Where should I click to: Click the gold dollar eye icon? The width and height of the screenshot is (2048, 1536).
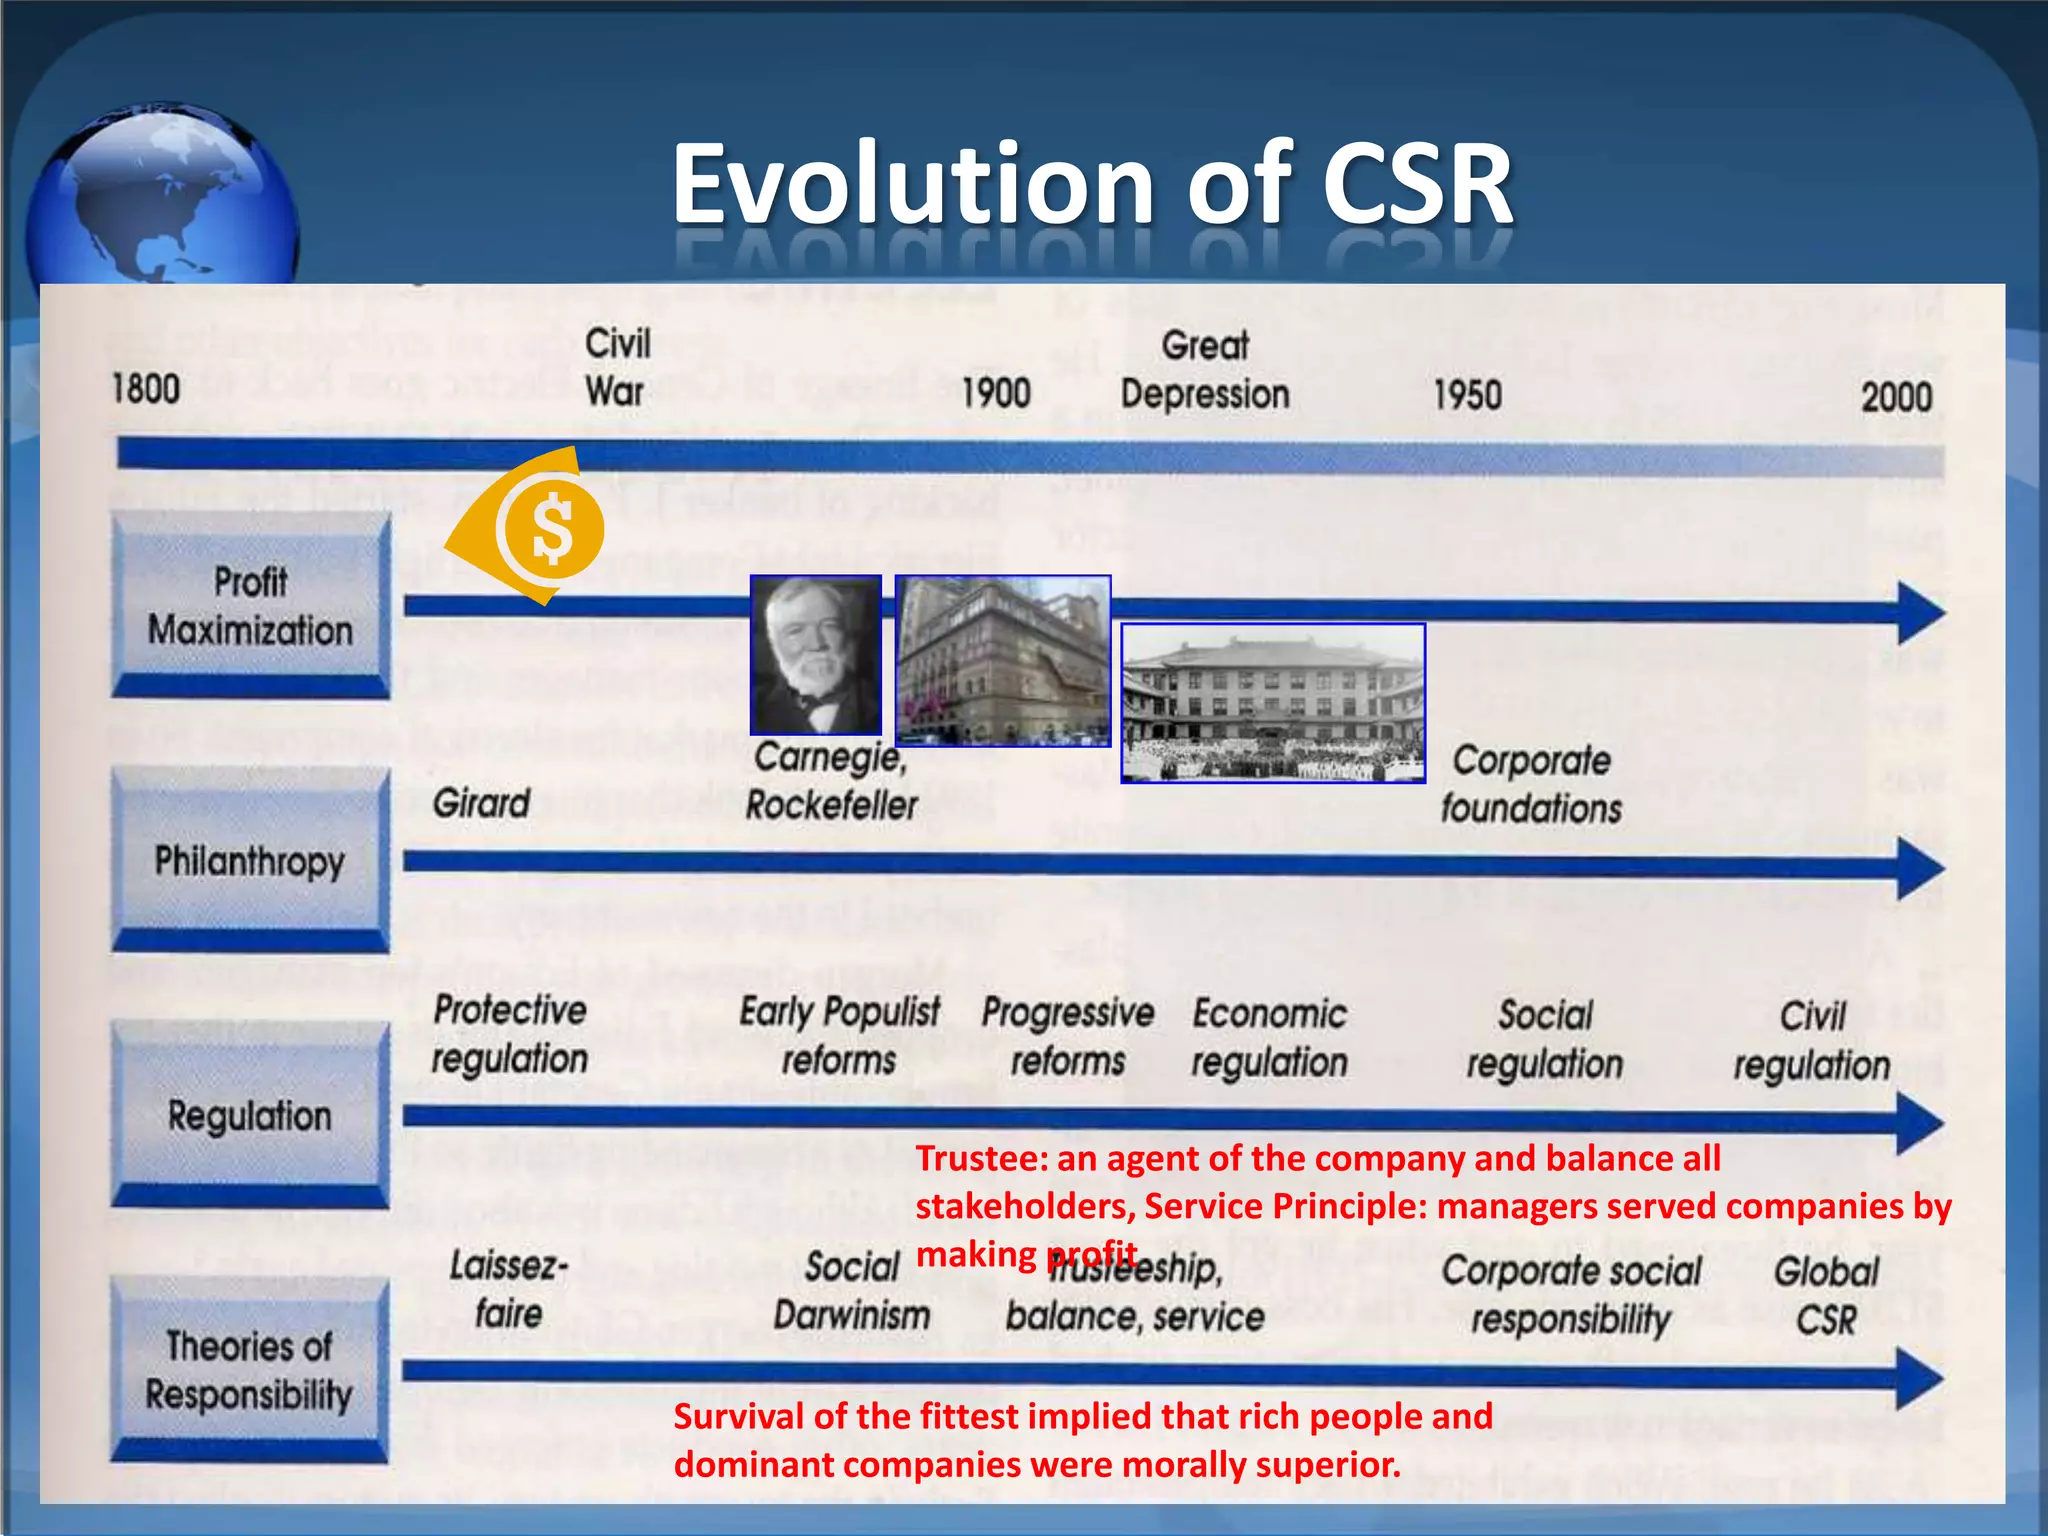pyautogui.click(x=525, y=526)
